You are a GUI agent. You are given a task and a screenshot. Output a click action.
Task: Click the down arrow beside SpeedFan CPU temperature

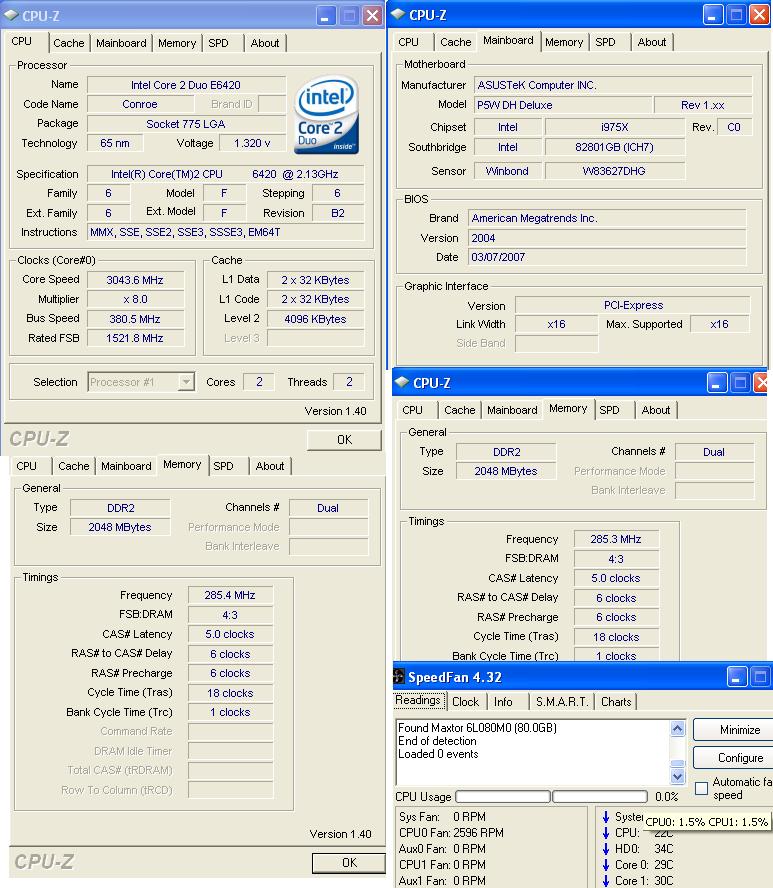pos(605,832)
